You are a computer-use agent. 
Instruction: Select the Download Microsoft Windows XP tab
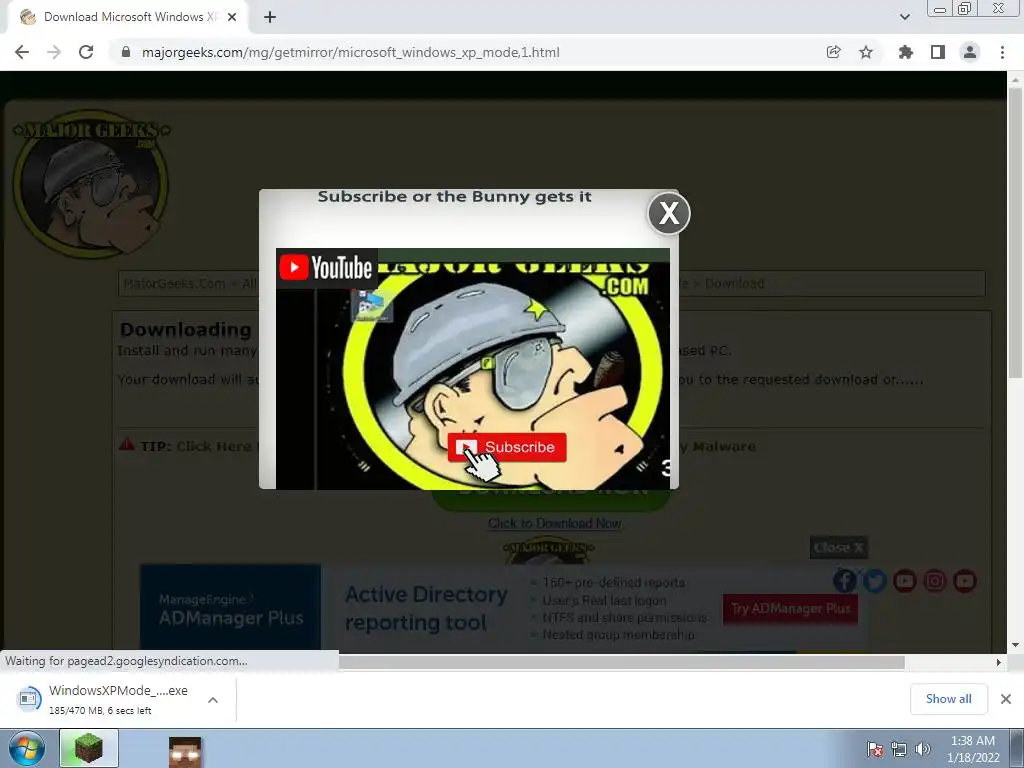(127, 17)
